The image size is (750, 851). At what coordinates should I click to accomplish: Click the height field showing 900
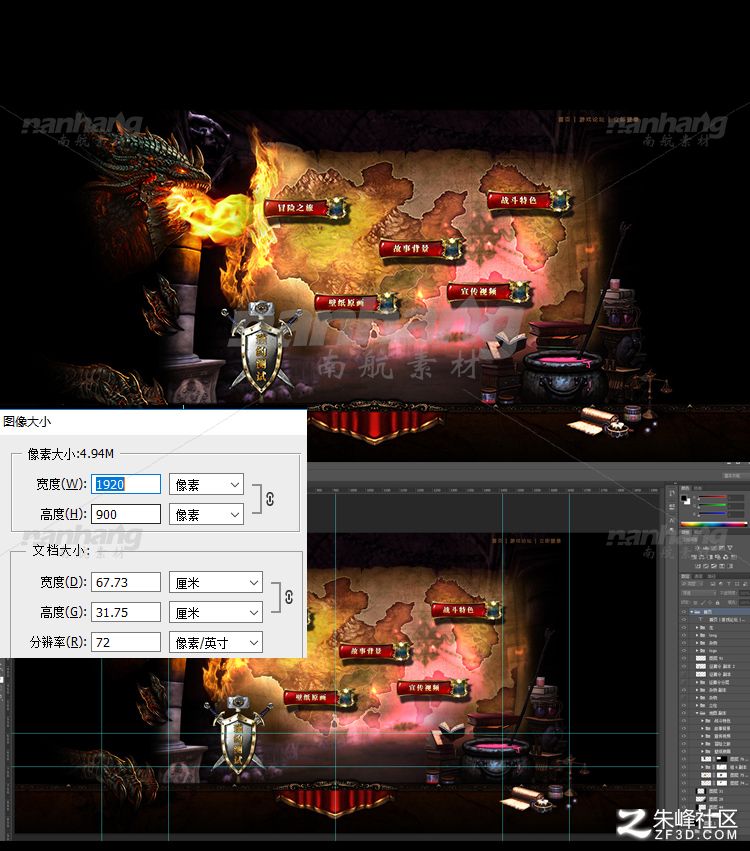pos(126,515)
